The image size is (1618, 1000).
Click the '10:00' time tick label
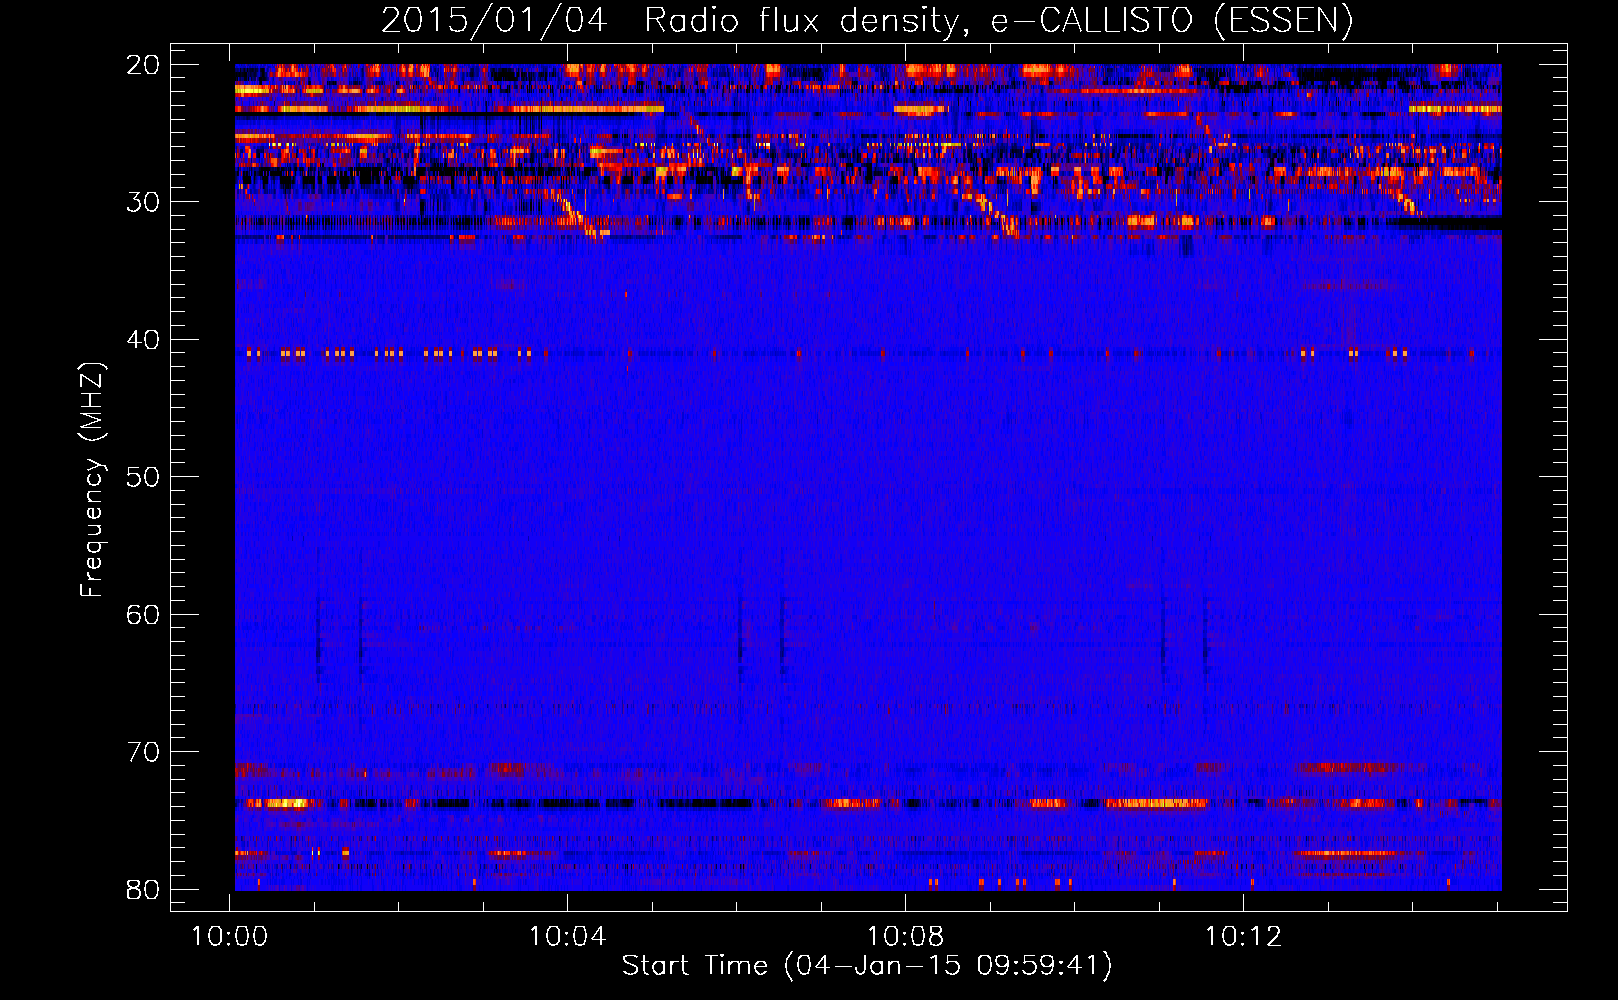229,937
